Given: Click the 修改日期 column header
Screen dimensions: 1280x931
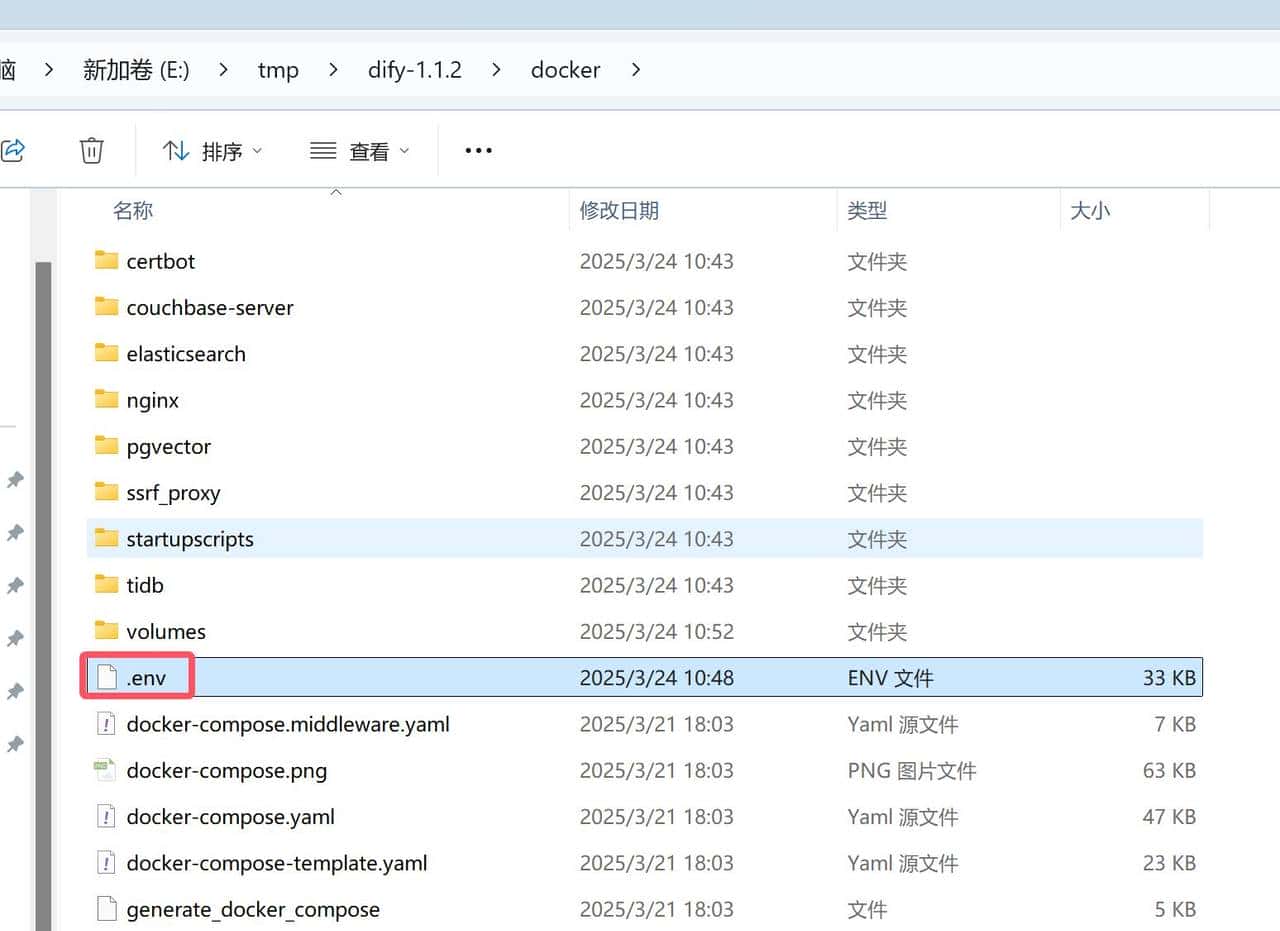Looking at the screenshot, I should (620, 210).
